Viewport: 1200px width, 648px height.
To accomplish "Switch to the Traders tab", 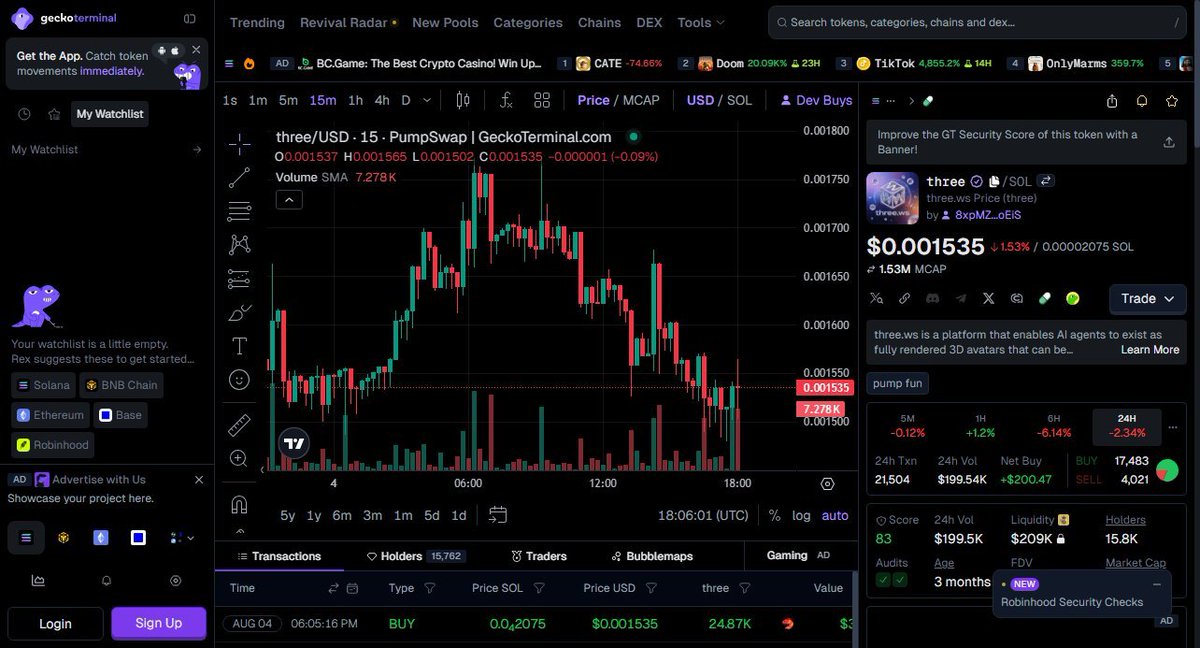I will [539, 556].
